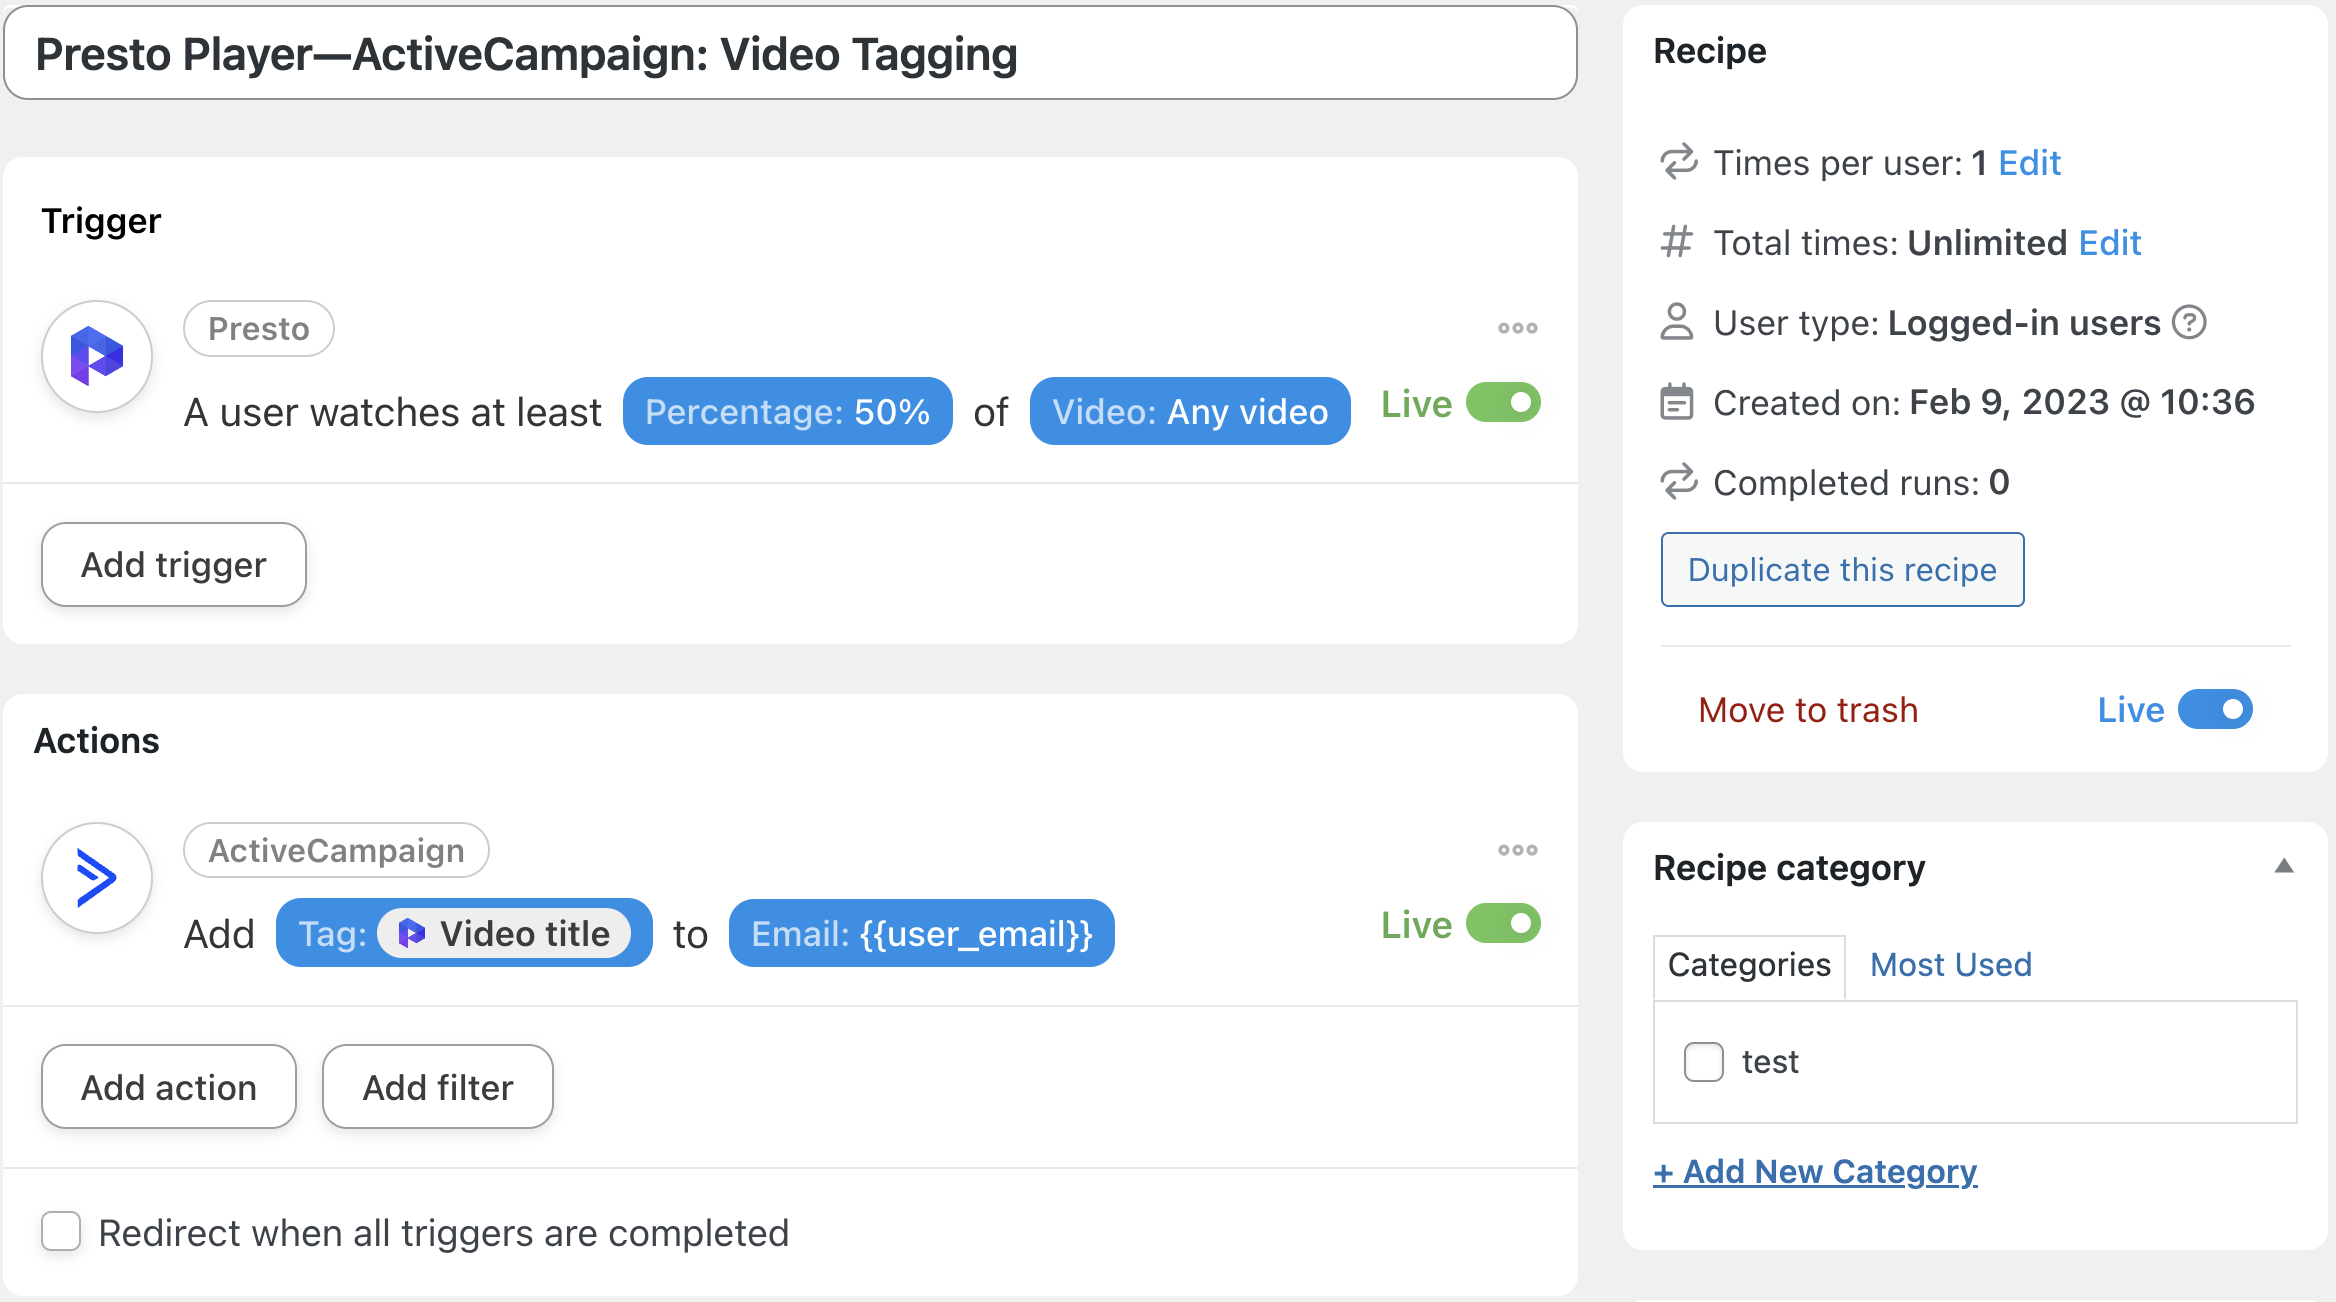The image size is (2336, 1302).
Task: Edit the Times per user value
Action: [2029, 162]
